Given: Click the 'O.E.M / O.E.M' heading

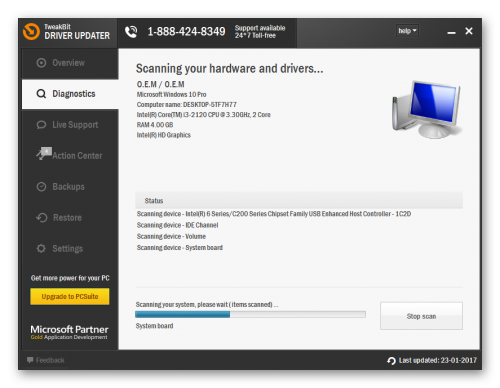Looking at the screenshot, I should pos(160,84).
